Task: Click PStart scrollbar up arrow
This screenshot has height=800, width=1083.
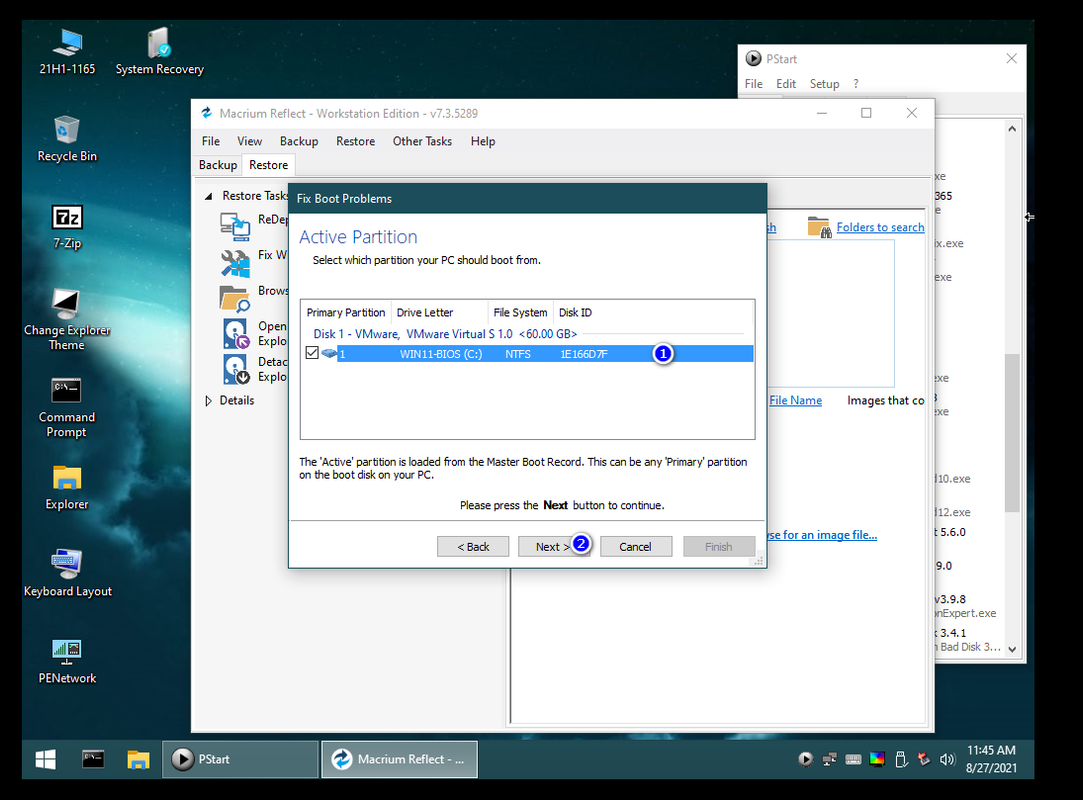Action: [1012, 128]
